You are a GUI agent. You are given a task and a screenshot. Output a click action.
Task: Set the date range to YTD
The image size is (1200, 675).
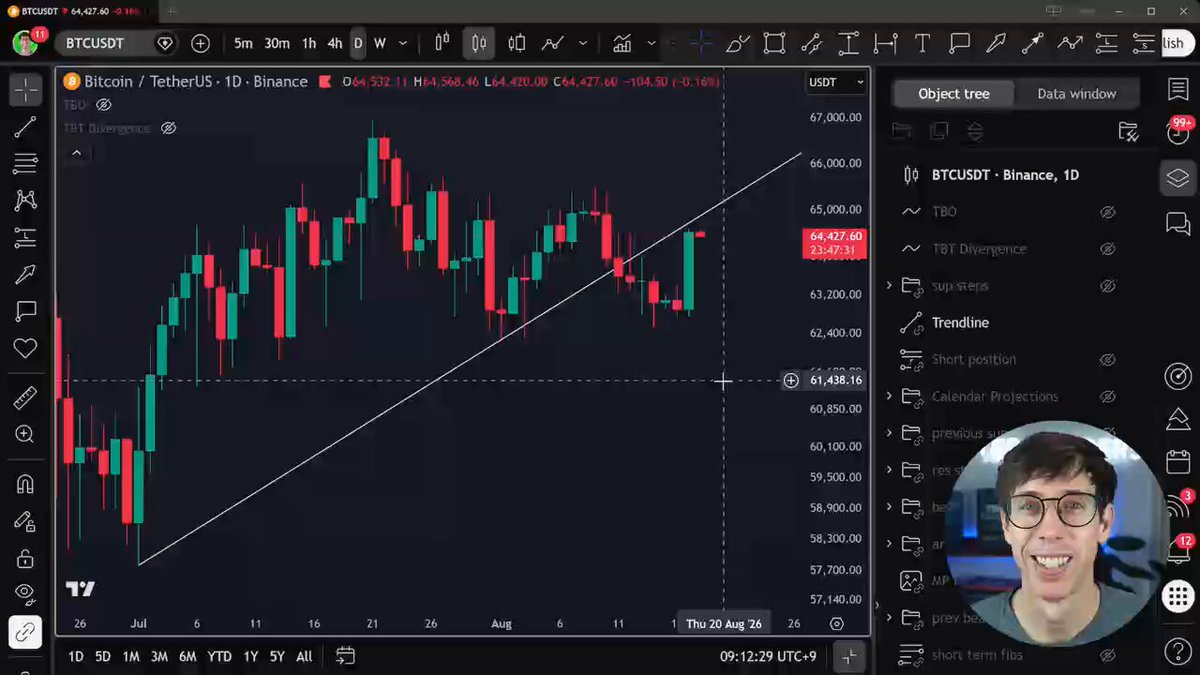coord(219,657)
